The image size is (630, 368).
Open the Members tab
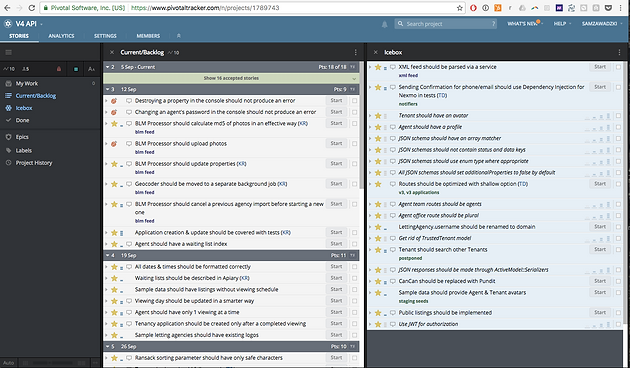click(x=148, y=36)
